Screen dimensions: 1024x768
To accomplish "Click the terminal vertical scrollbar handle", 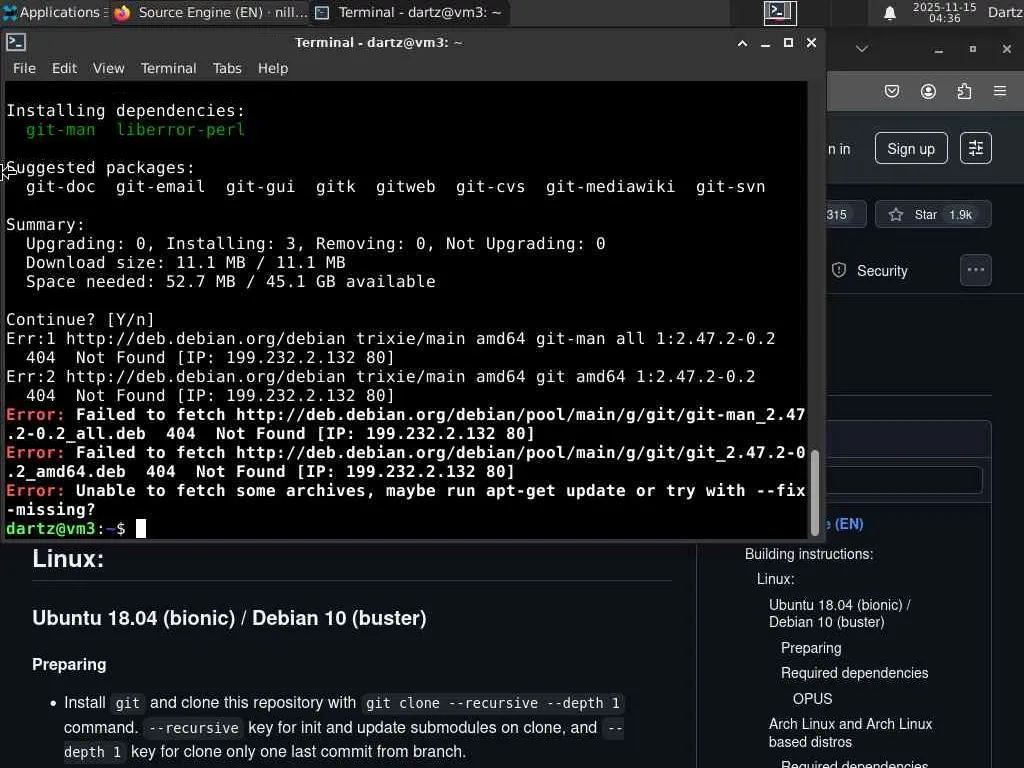I will (x=814, y=492).
